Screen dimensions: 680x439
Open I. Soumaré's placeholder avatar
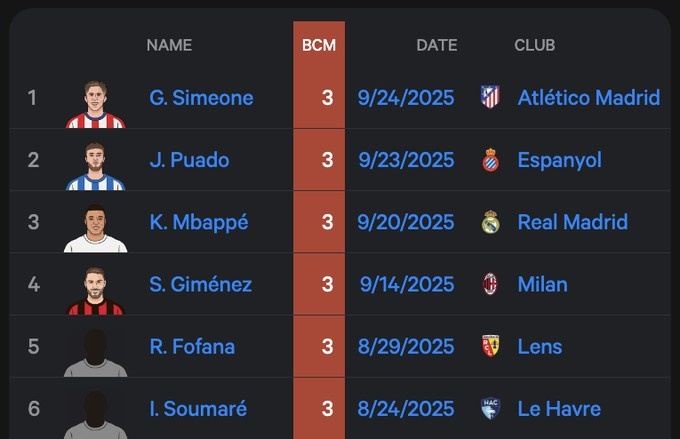pyautogui.click(x=96, y=412)
